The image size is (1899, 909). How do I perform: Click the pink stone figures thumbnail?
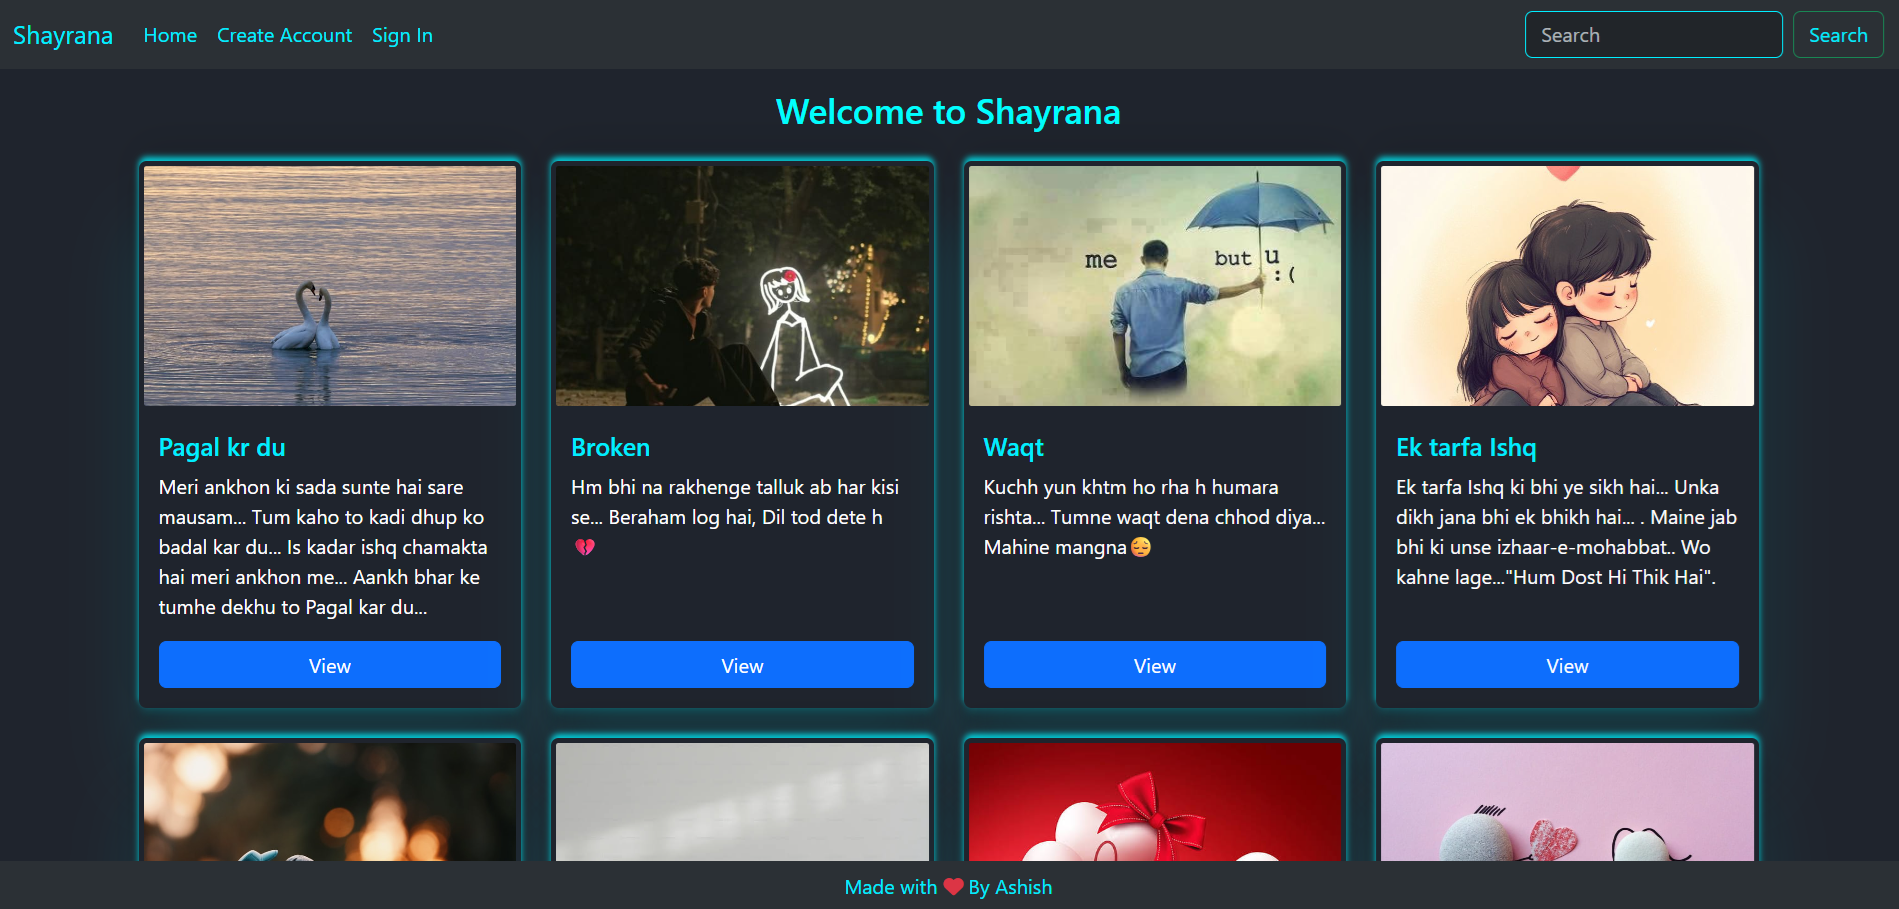tap(1567, 802)
